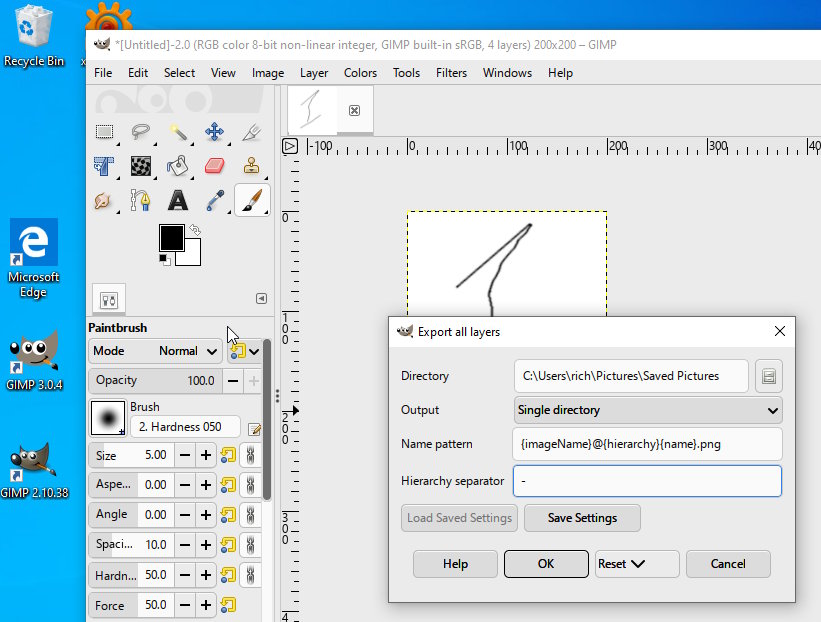This screenshot has height=622, width=821.
Task: Select the Eraser tool
Action: click(x=214, y=166)
